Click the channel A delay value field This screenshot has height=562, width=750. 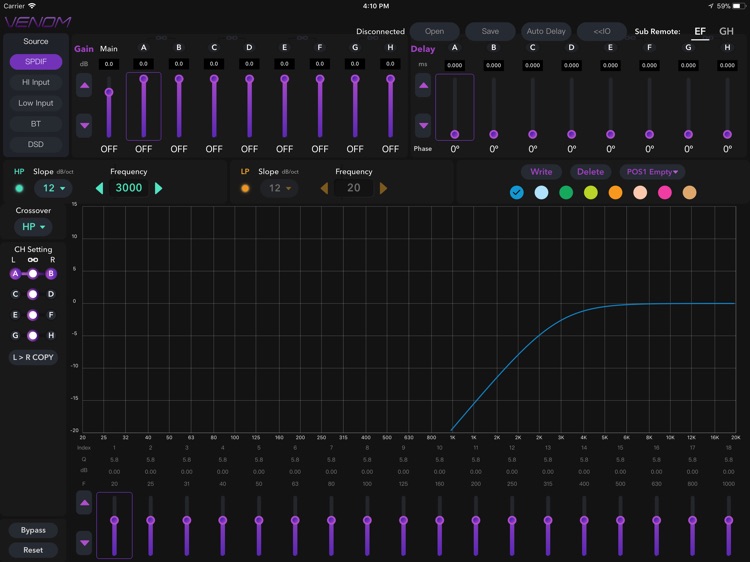click(454, 65)
